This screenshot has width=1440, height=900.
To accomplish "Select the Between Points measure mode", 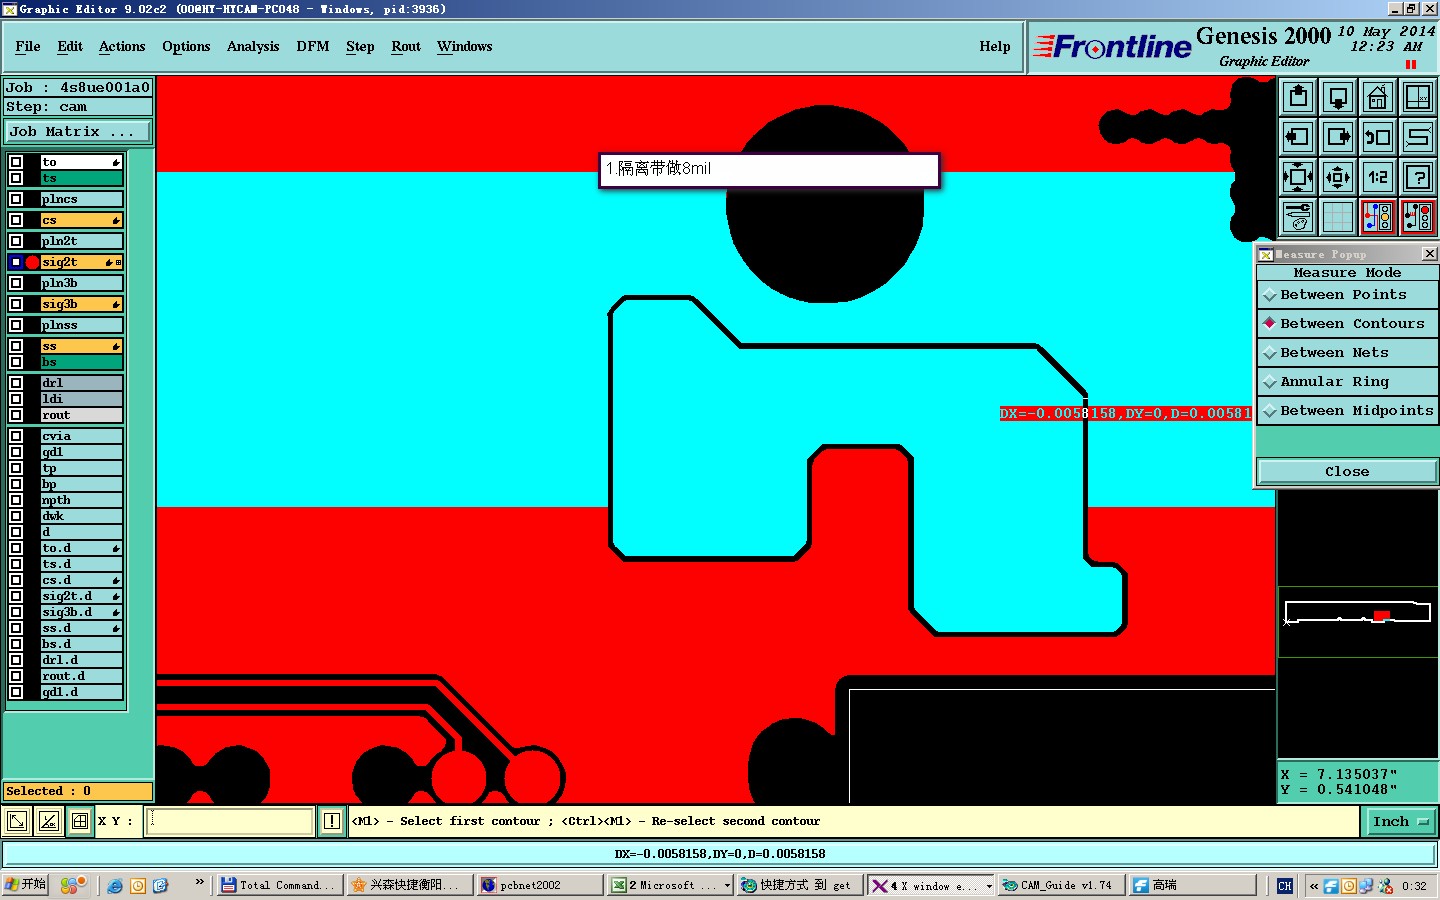I will click(x=1347, y=295).
